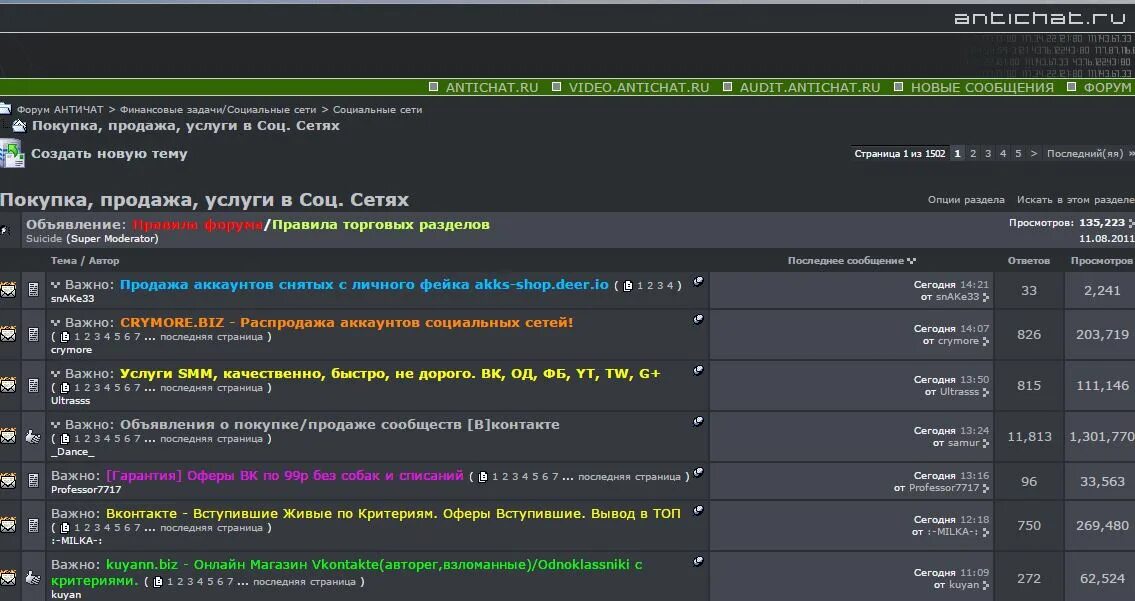
Task: Go to last post arrow by crymore
Action: coord(985,342)
